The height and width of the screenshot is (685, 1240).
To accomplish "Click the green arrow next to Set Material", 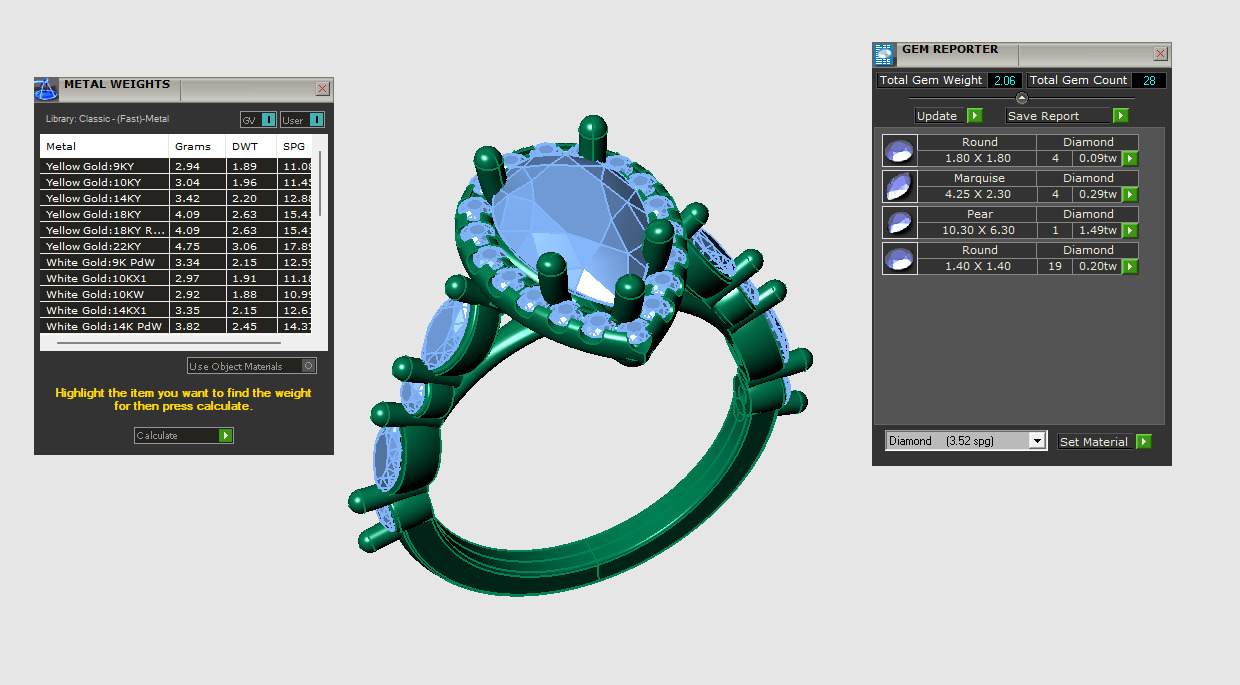I will [x=1144, y=442].
